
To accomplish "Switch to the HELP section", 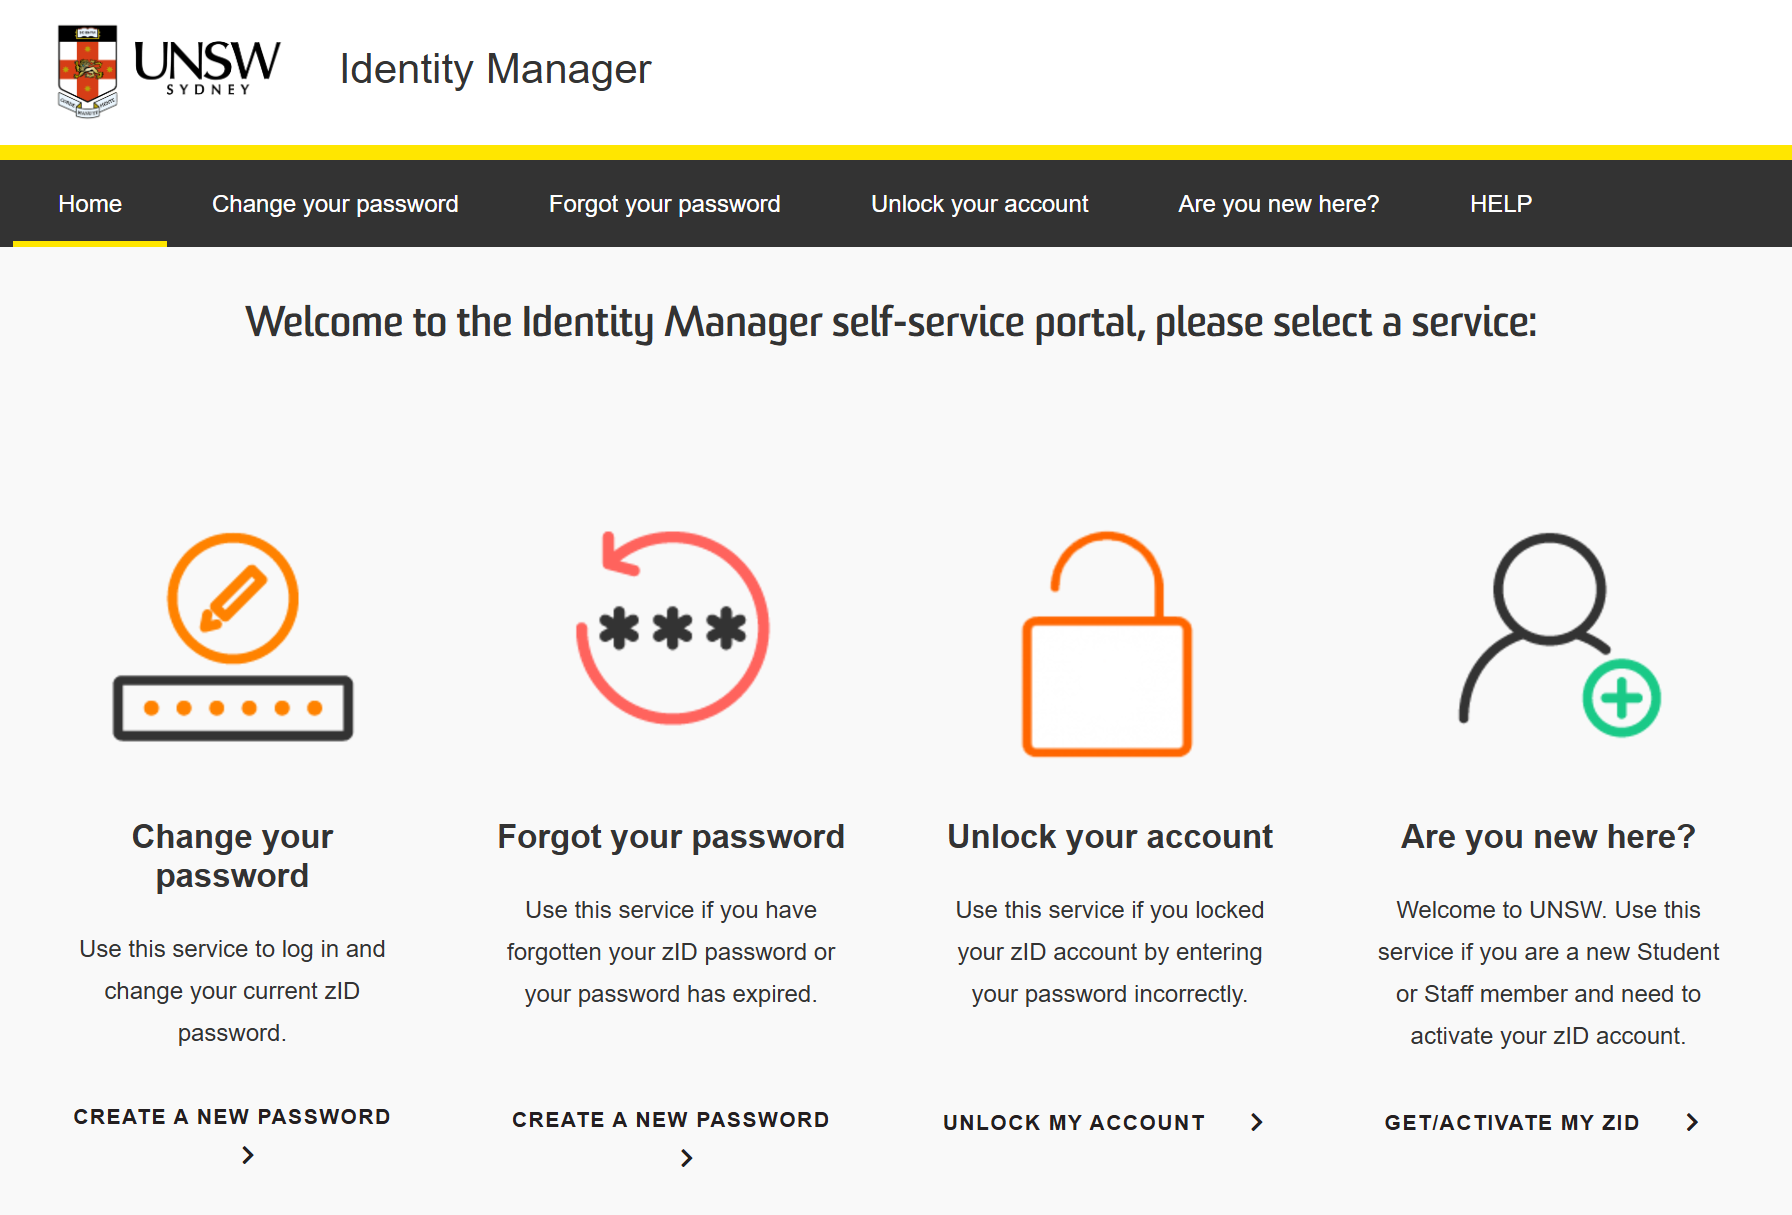I will [1500, 203].
